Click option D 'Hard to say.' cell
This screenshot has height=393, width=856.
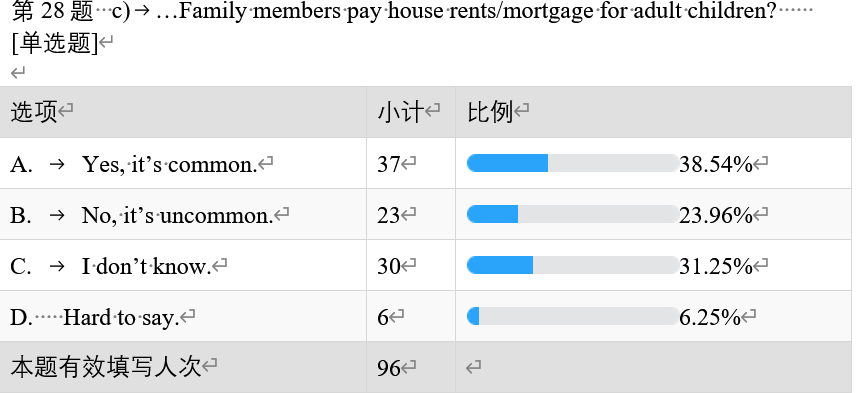coord(183,317)
